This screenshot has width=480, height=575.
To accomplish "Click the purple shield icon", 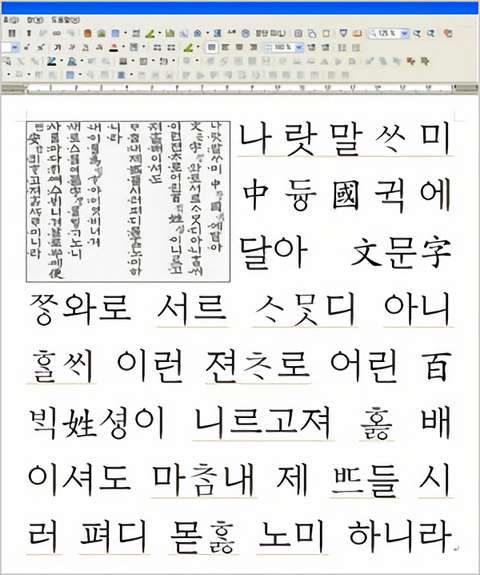I will pyautogui.click(x=343, y=33).
